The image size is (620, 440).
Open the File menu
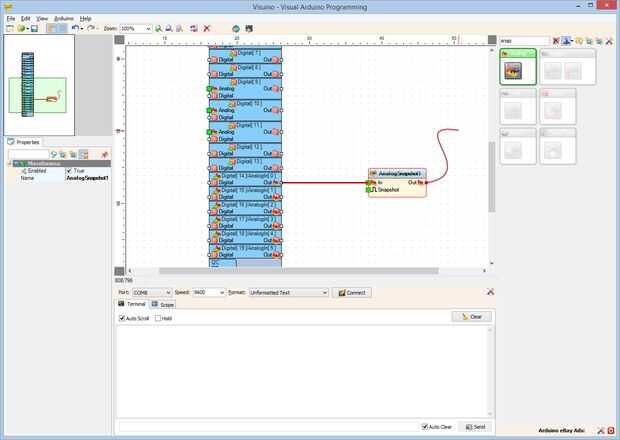11,19
